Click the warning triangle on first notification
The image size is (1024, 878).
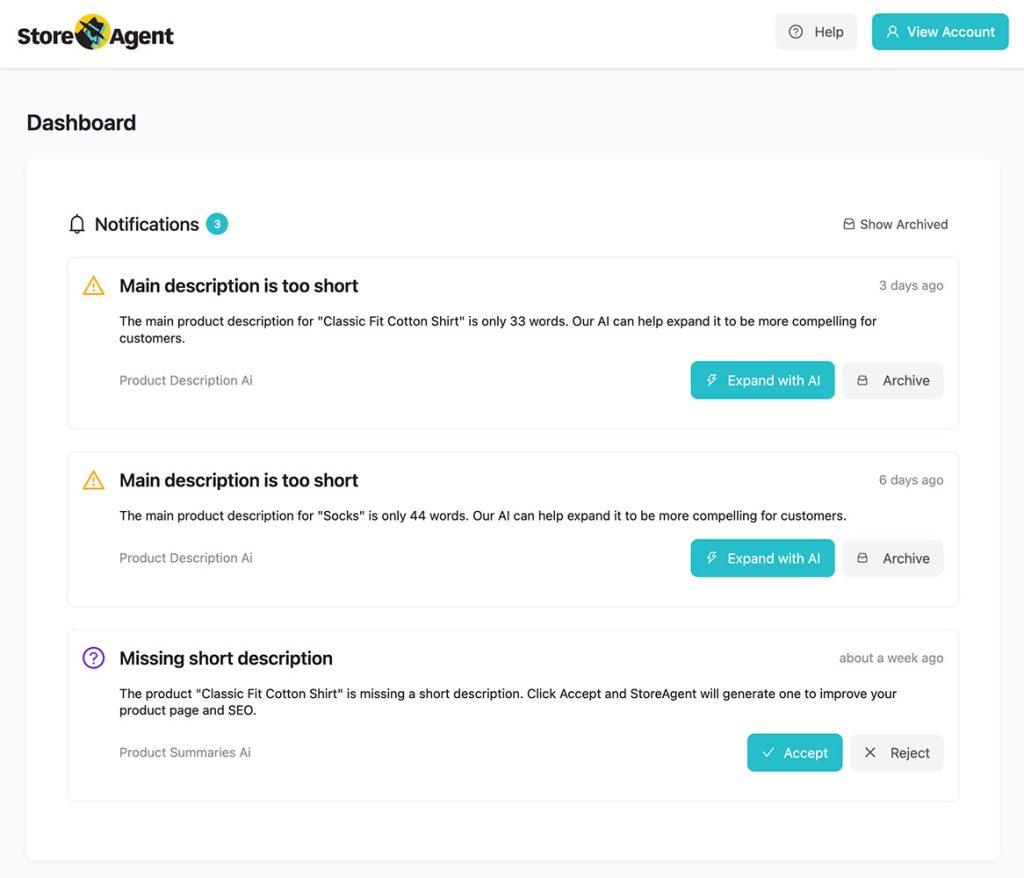[x=93, y=285]
